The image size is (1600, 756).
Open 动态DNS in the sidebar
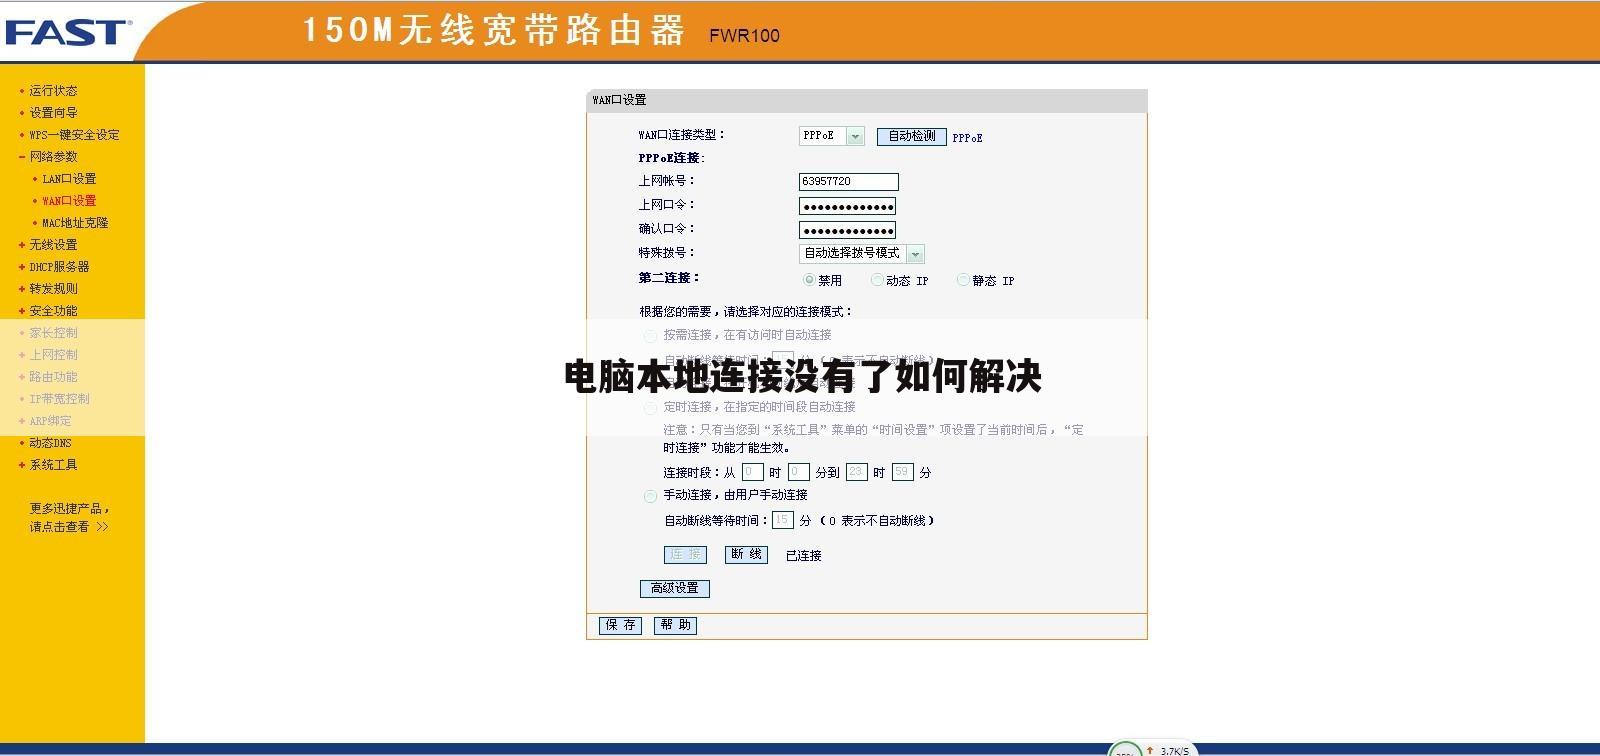(x=50, y=442)
